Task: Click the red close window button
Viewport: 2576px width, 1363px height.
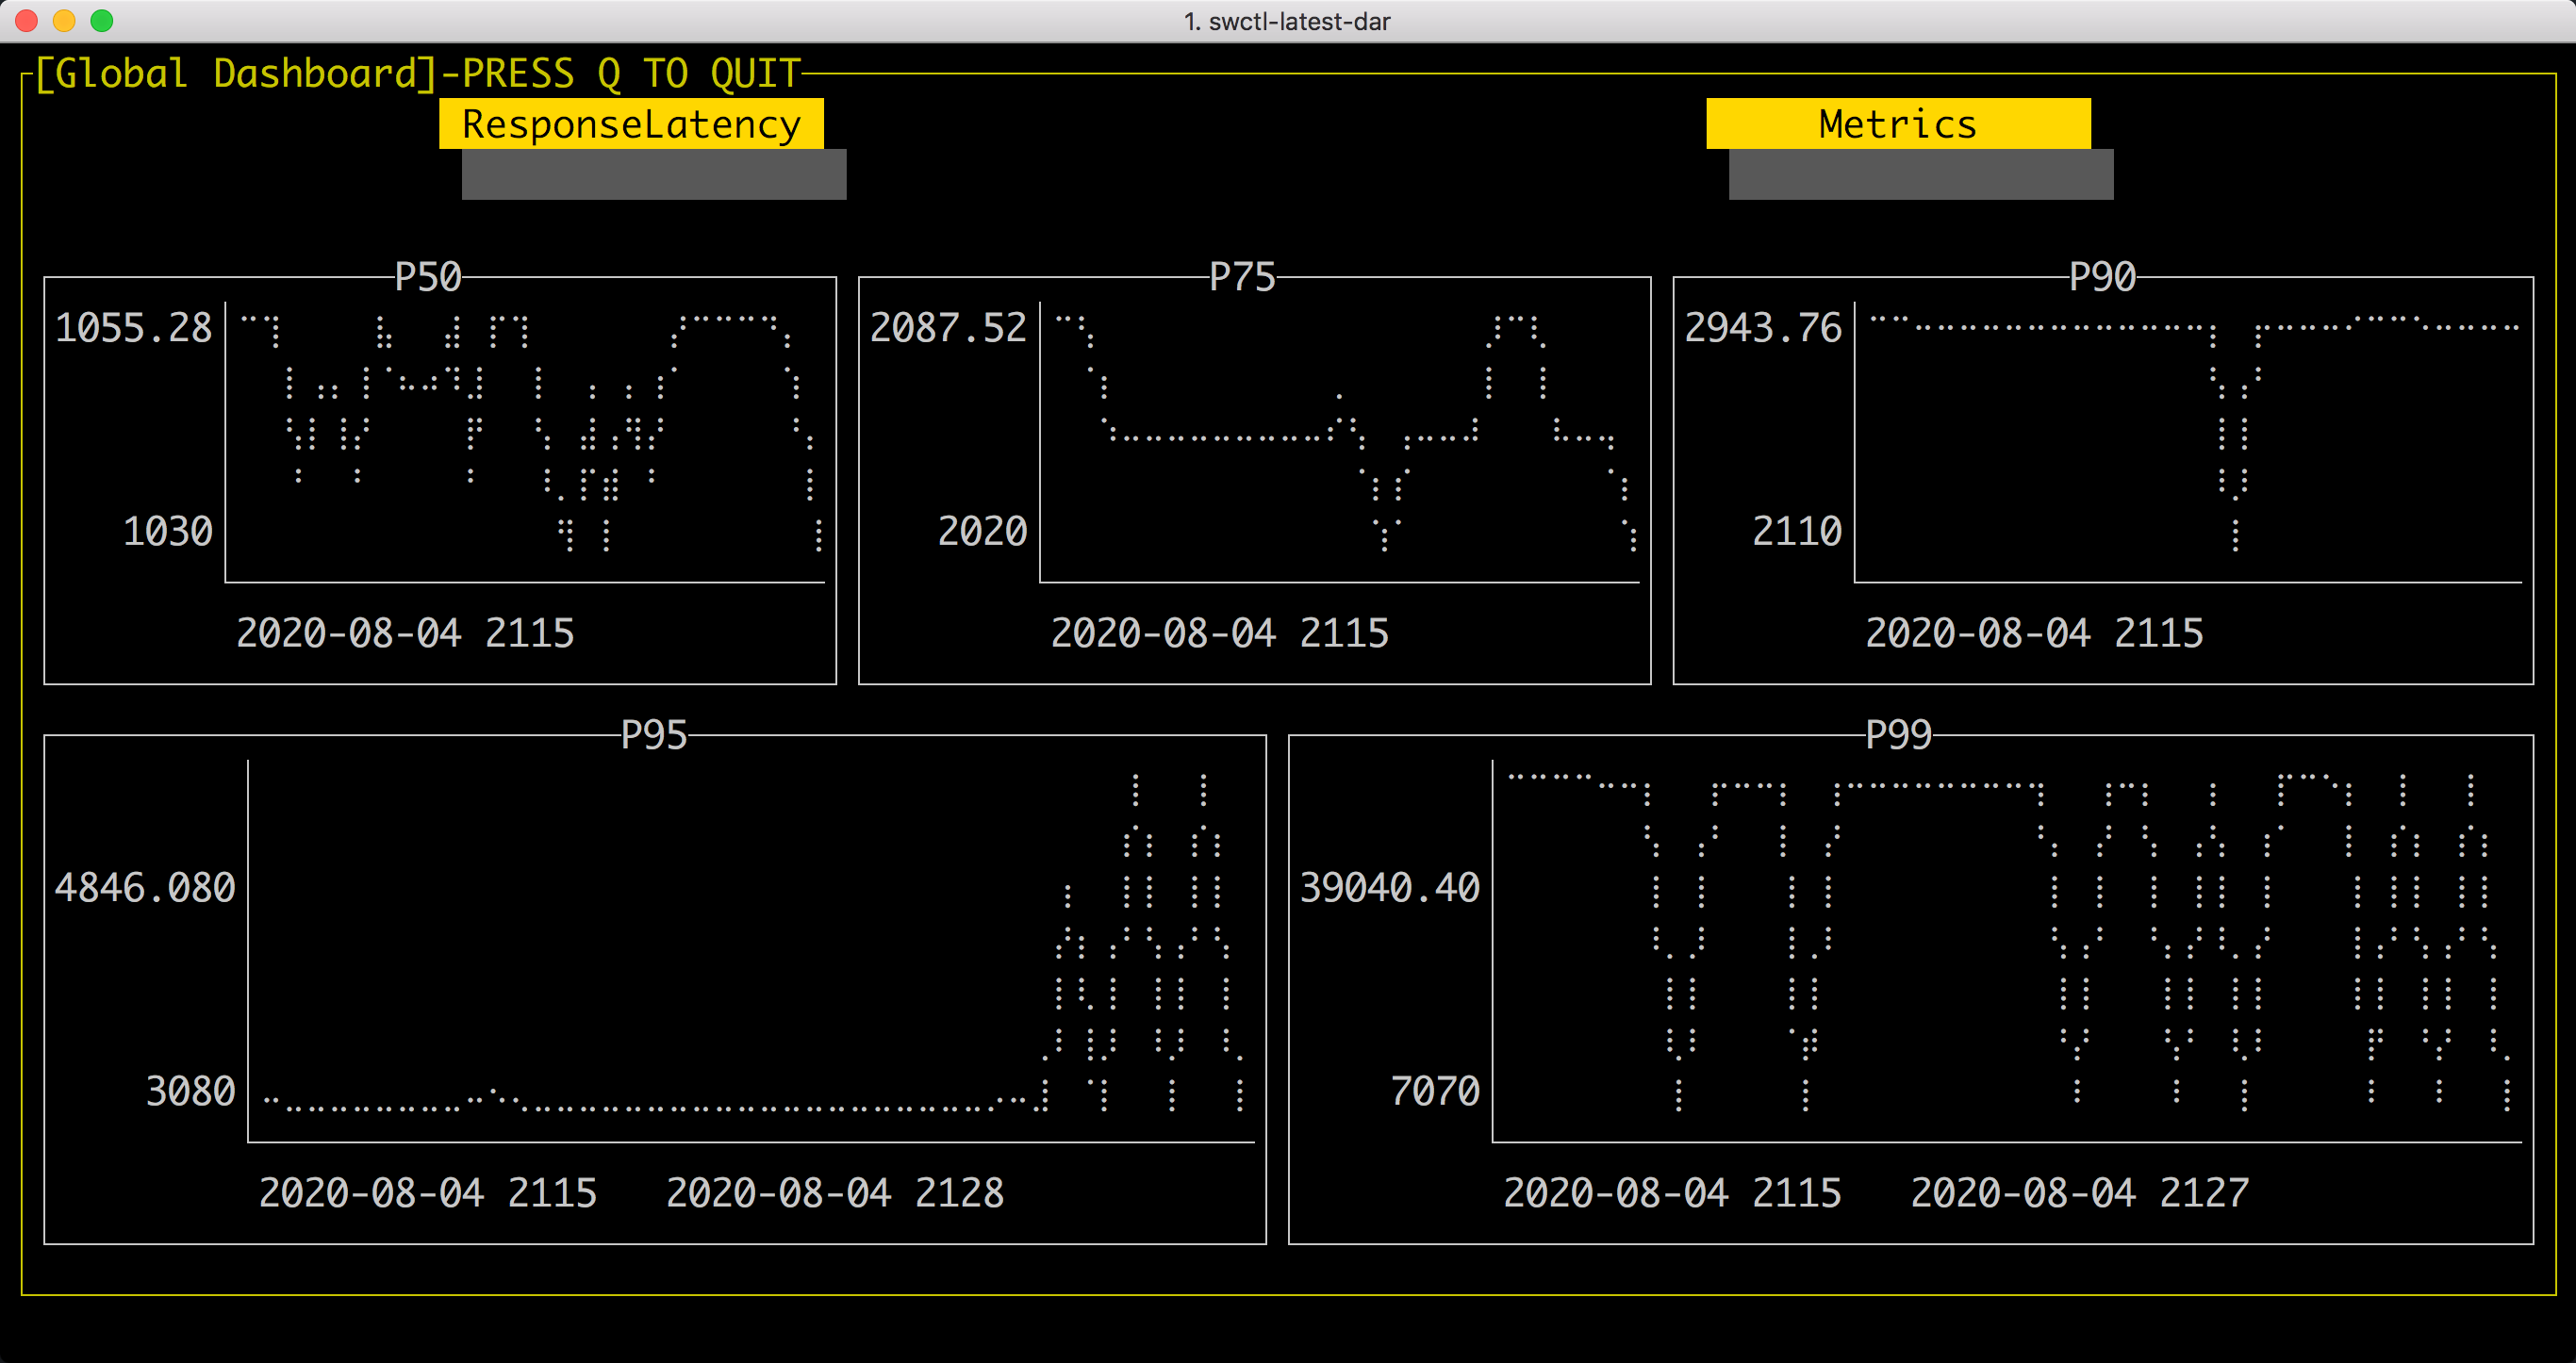Action: pos(27,20)
